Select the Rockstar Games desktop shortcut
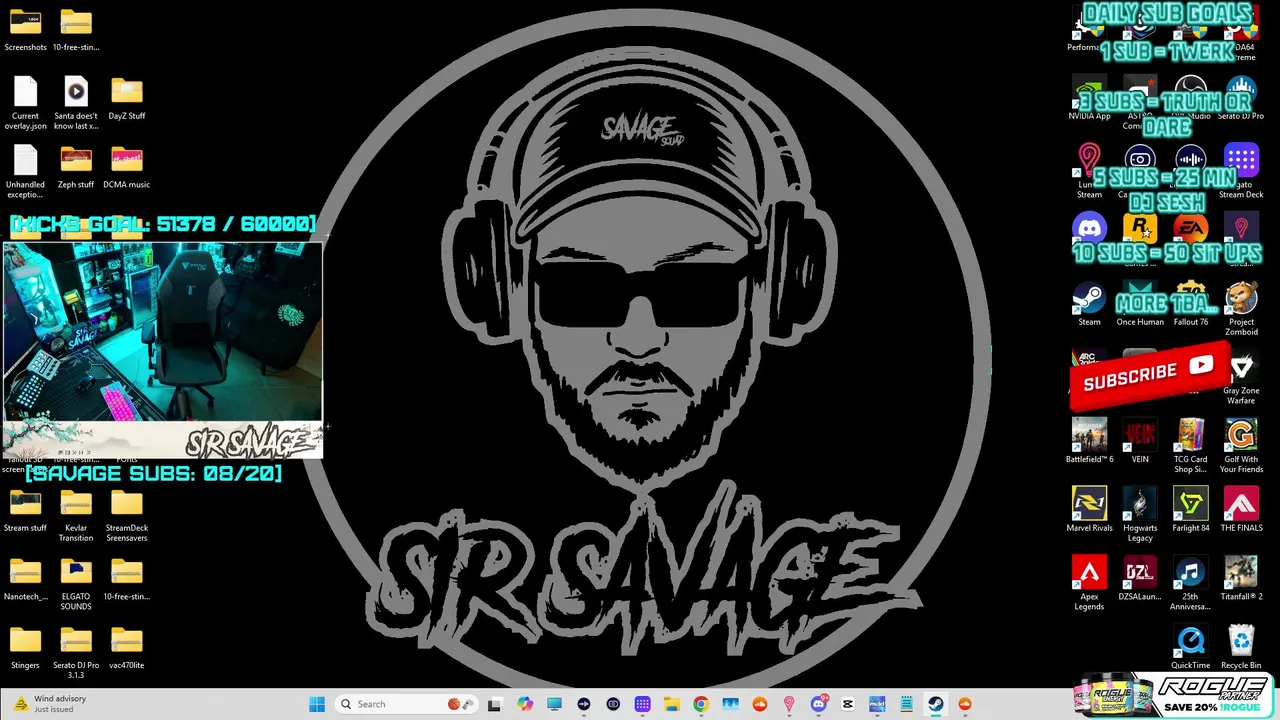The width and height of the screenshot is (1280, 720). click(1140, 230)
